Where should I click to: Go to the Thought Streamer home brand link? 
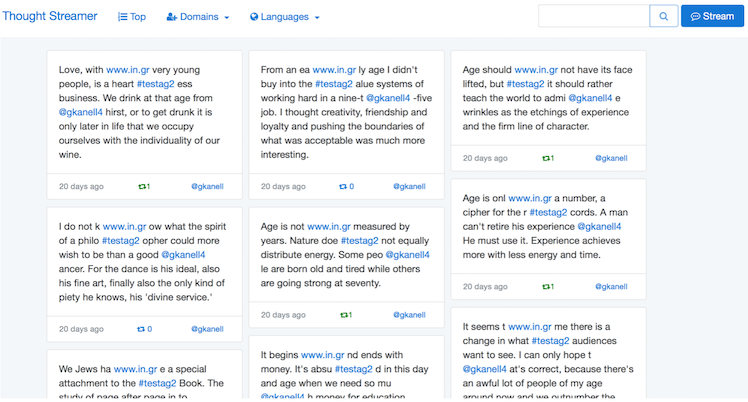(x=50, y=16)
